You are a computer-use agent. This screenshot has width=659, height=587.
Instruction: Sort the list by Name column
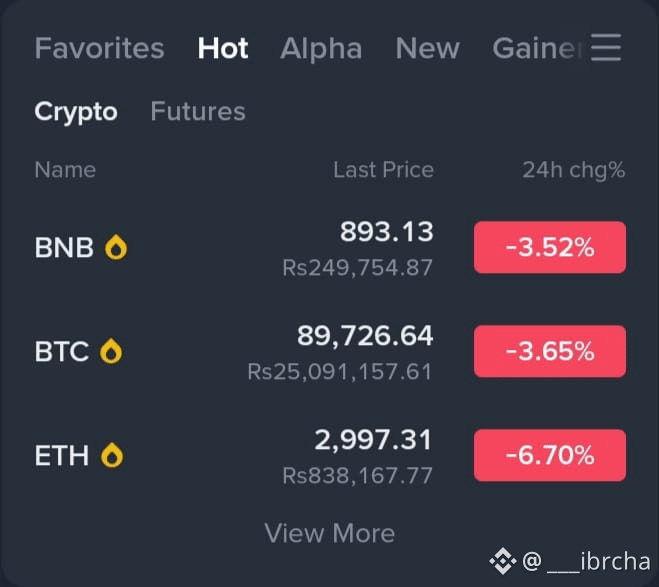click(x=65, y=170)
